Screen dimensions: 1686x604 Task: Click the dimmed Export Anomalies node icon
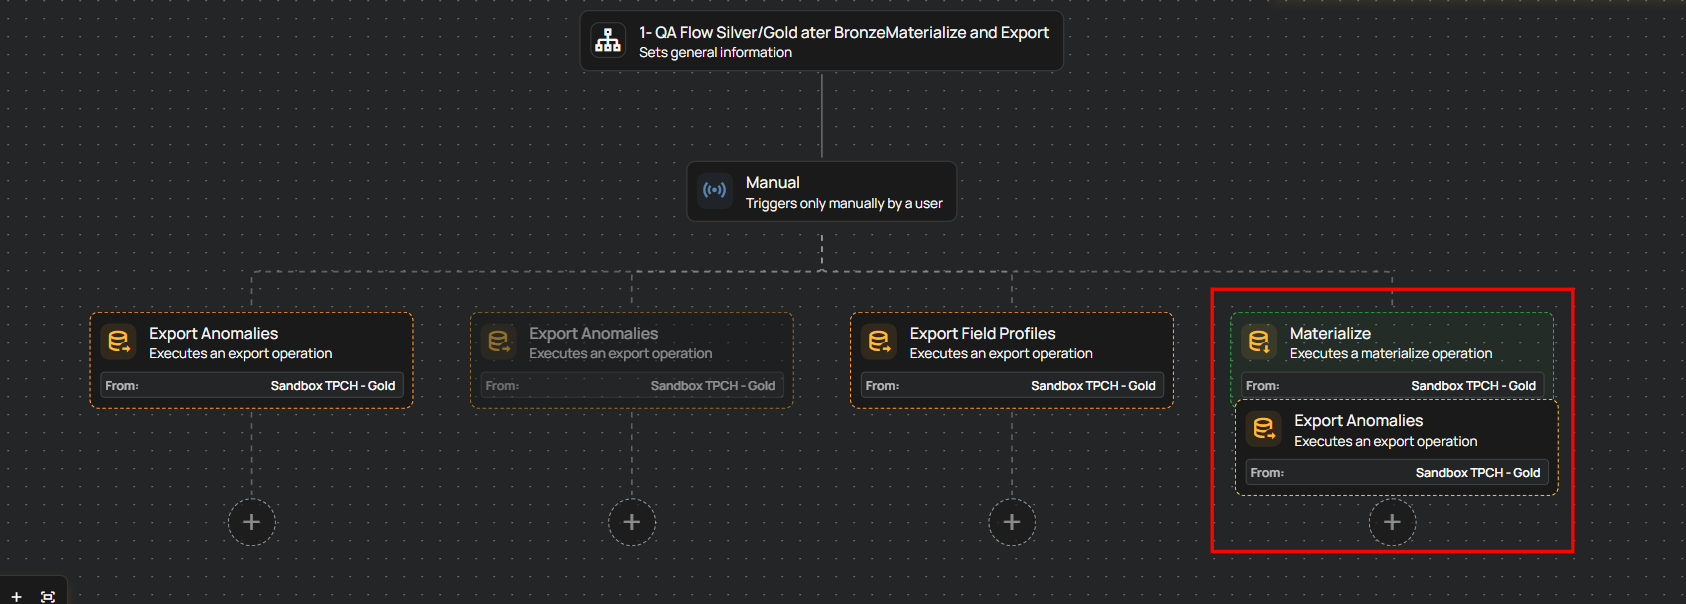coord(499,342)
